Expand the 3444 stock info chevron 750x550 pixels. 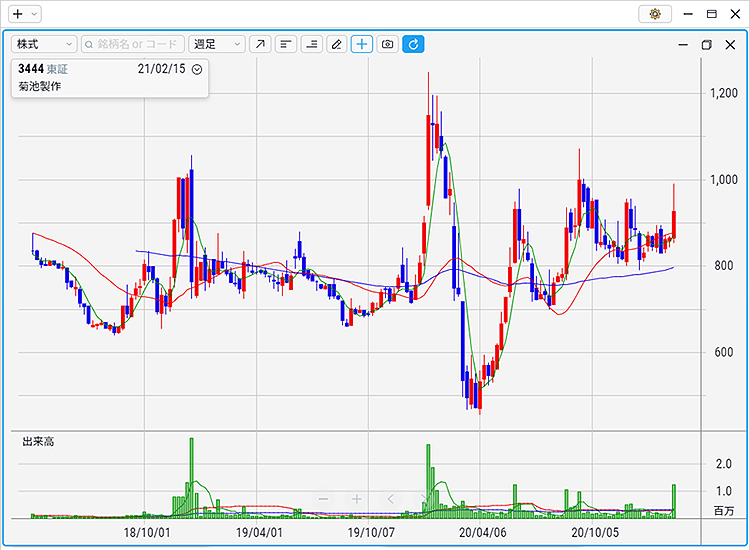pos(197,69)
